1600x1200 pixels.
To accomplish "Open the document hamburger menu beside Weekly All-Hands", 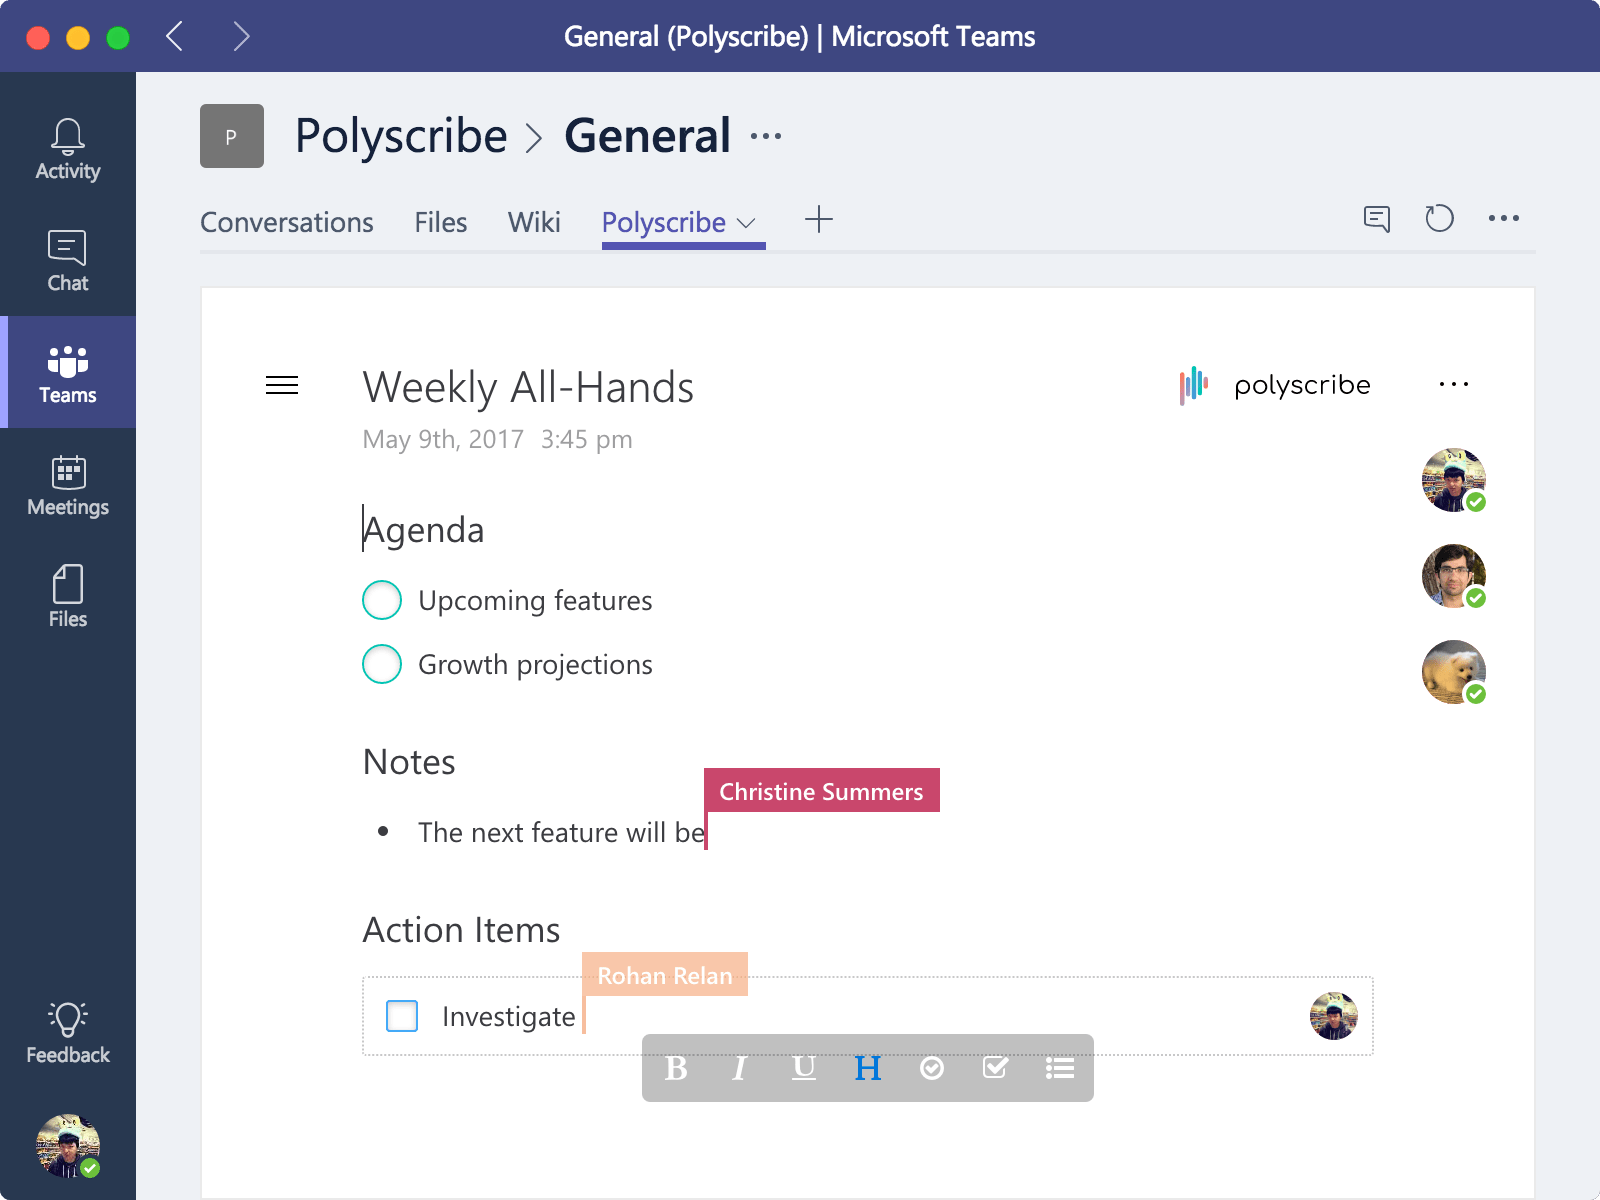I will point(281,385).
